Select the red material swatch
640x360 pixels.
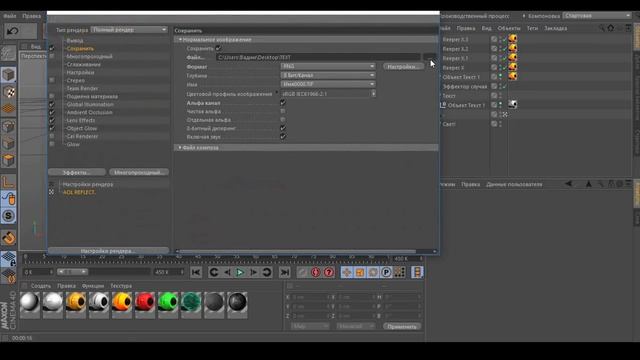point(144,303)
